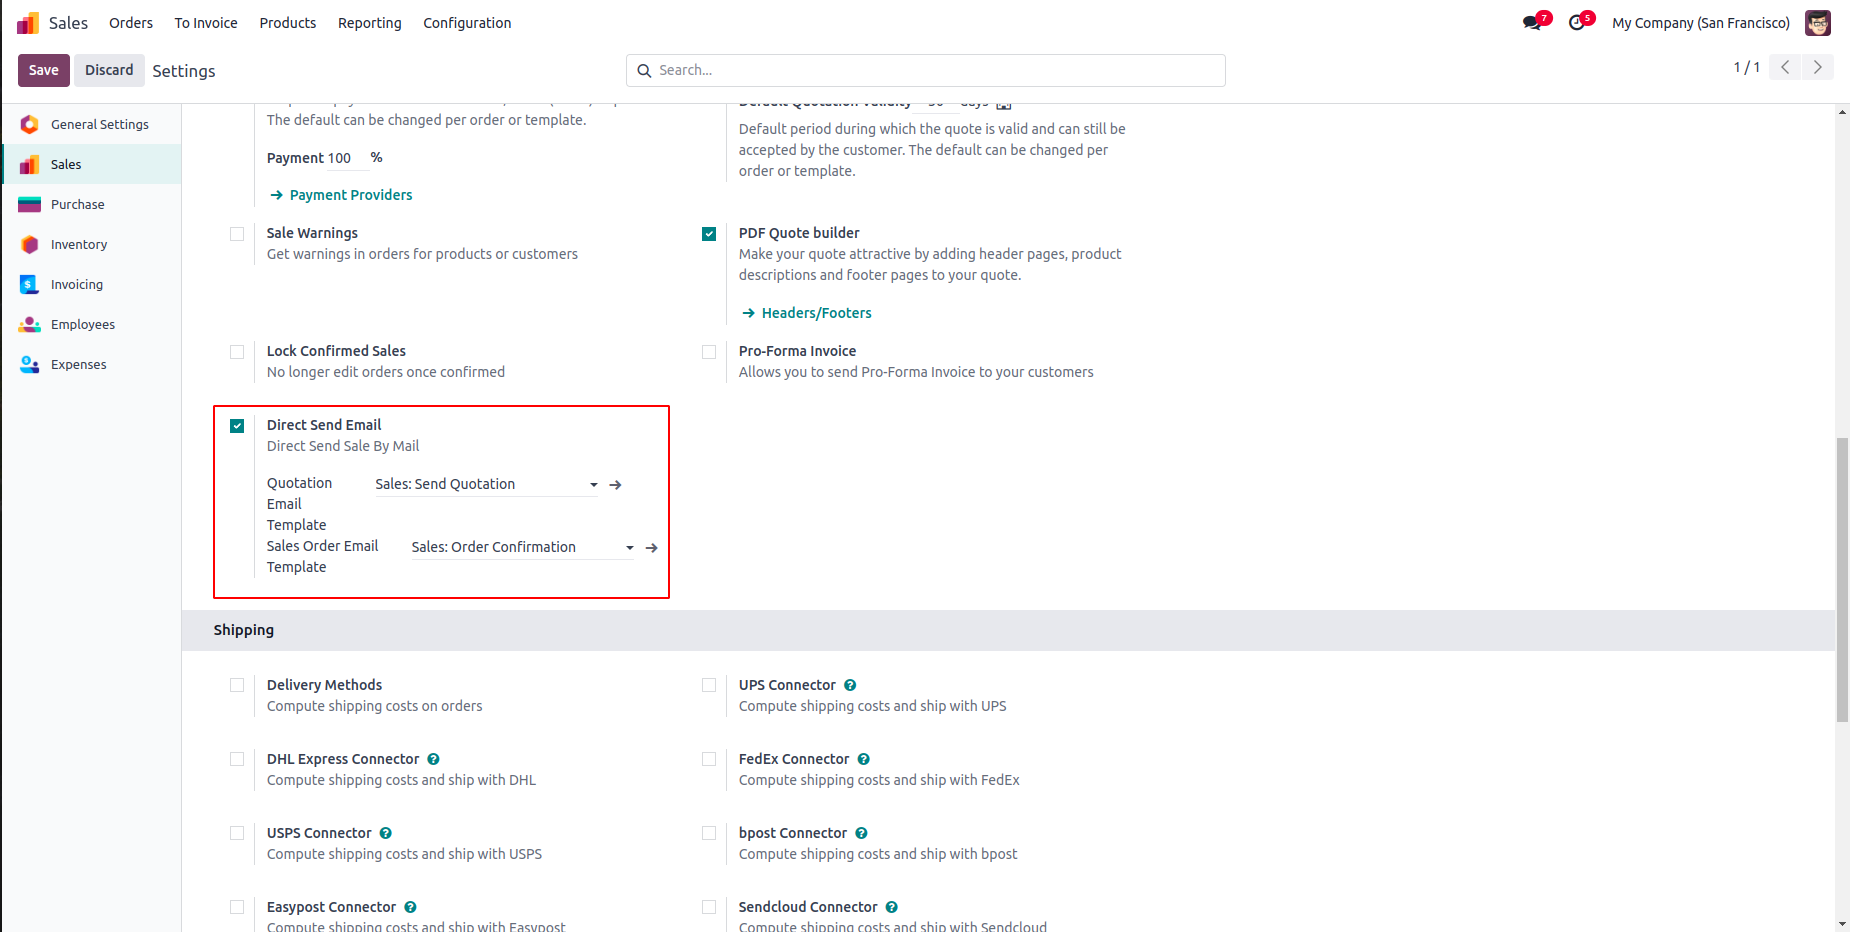
Task: Open Quotation Email Template external link arrow
Action: click(x=616, y=485)
